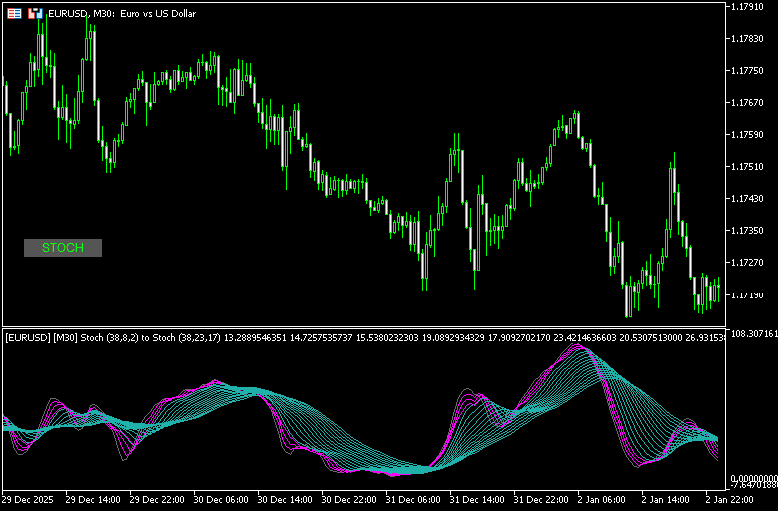The height and width of the screenshot is (511, 778).
Task: Click the one-click trading panel icon
Action: [15, 14]
